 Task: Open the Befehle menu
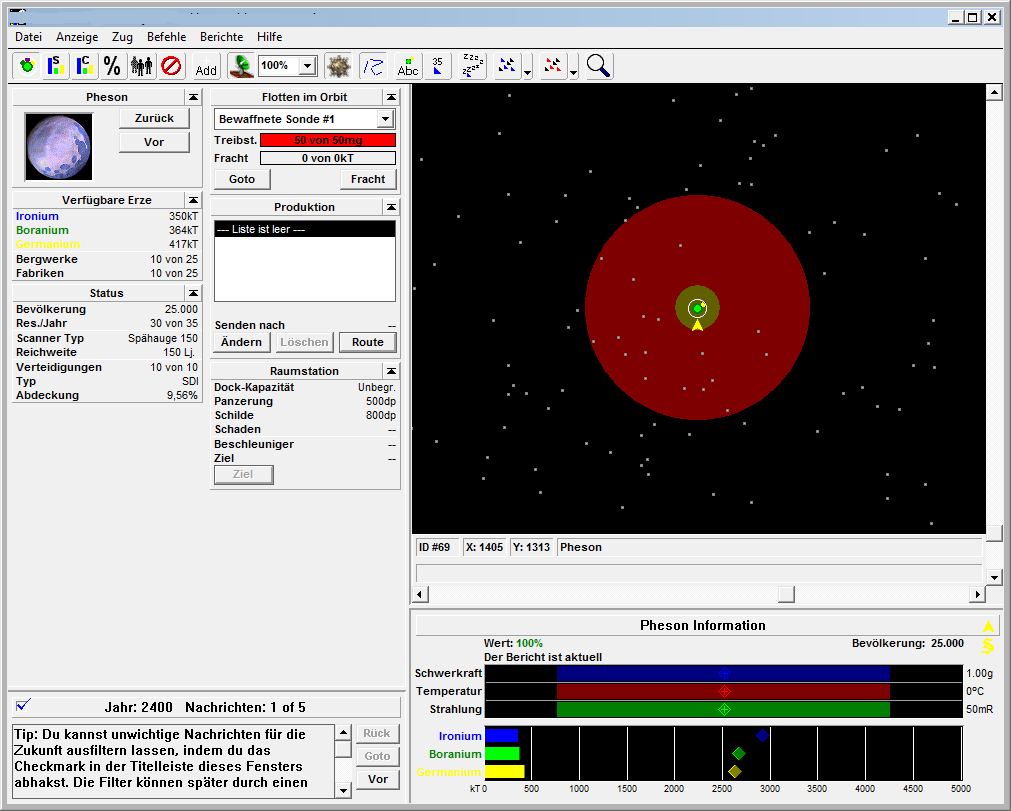[166, 37]
